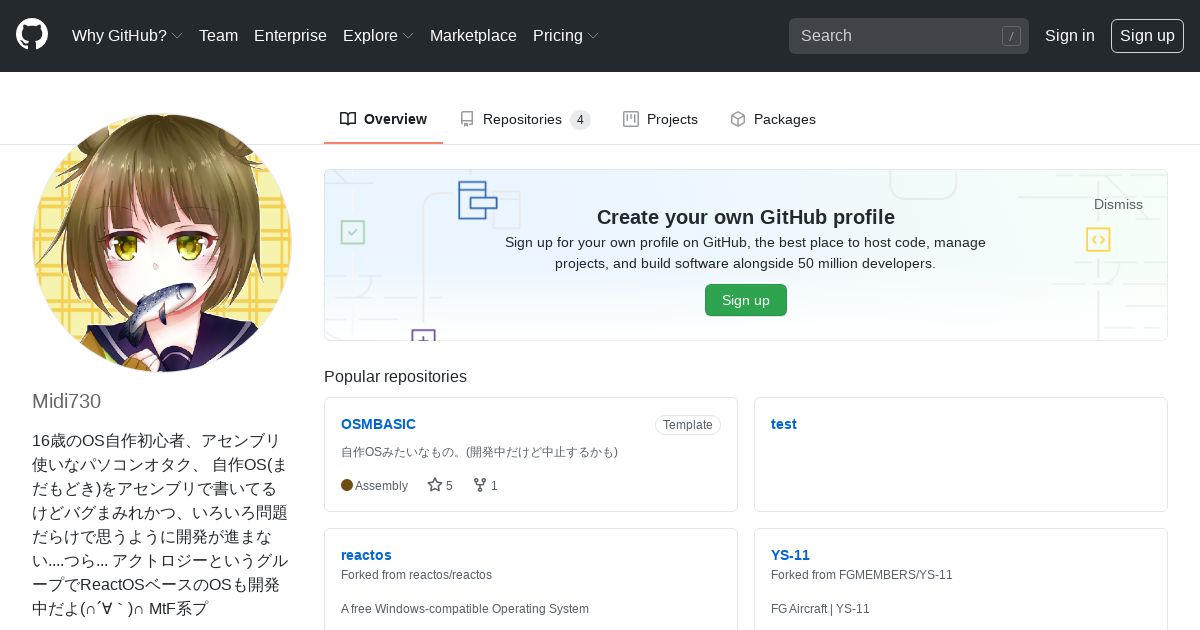Expand the Why GitHub? menu
The height and width of the screenshot is (630, 1200).
(x=127, y=35)
